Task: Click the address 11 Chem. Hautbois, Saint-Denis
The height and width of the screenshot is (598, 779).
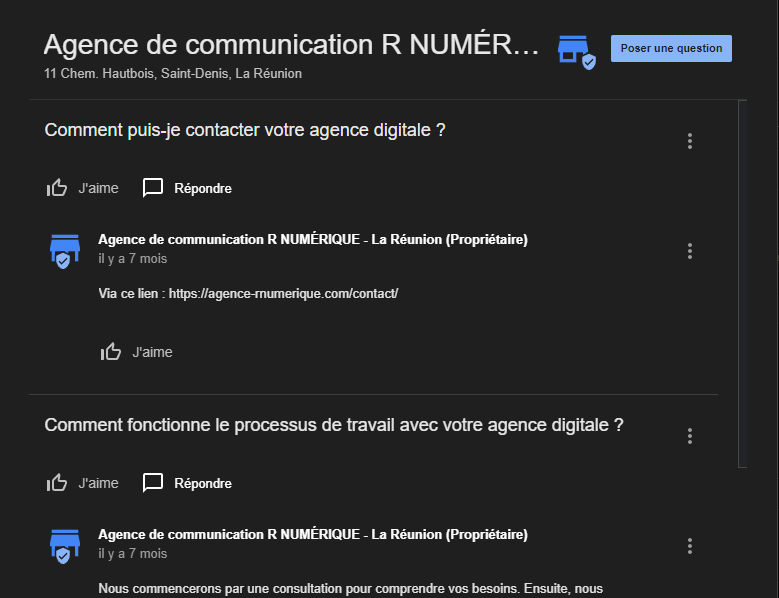Action: click(173, 74)
